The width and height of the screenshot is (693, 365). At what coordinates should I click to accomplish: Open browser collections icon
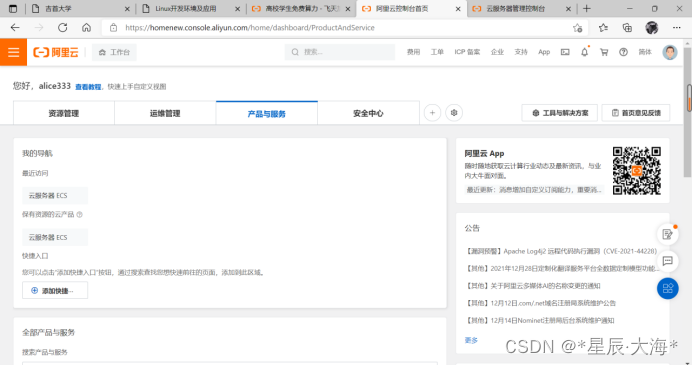point(627,28)
